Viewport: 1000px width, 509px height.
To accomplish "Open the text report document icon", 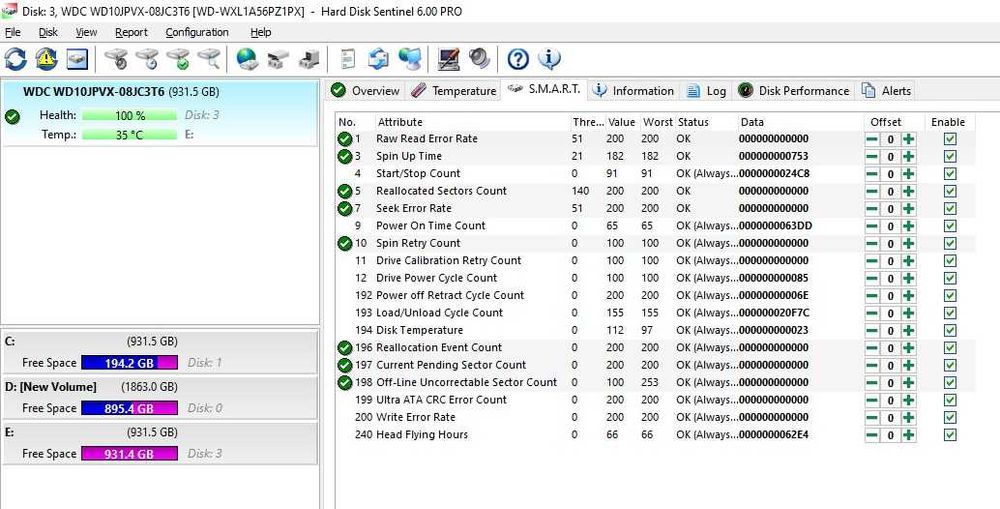I will 348,59.
